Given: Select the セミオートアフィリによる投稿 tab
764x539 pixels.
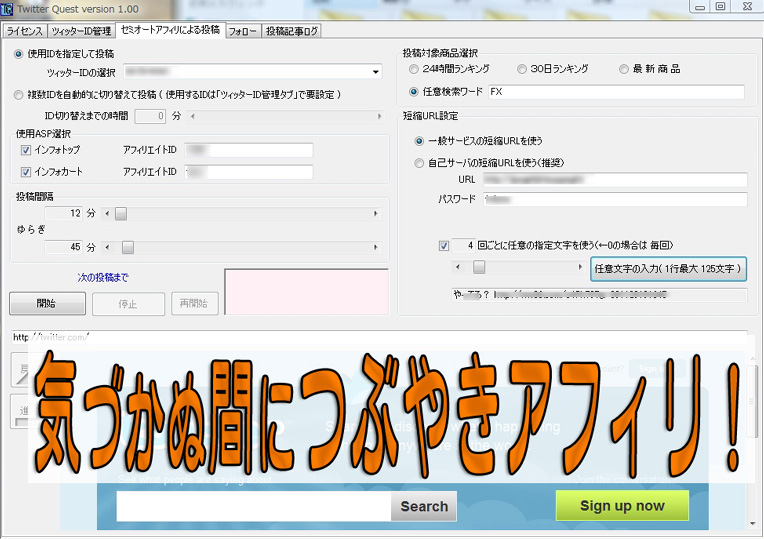Looking at the screenshot, I should (170, 30).
